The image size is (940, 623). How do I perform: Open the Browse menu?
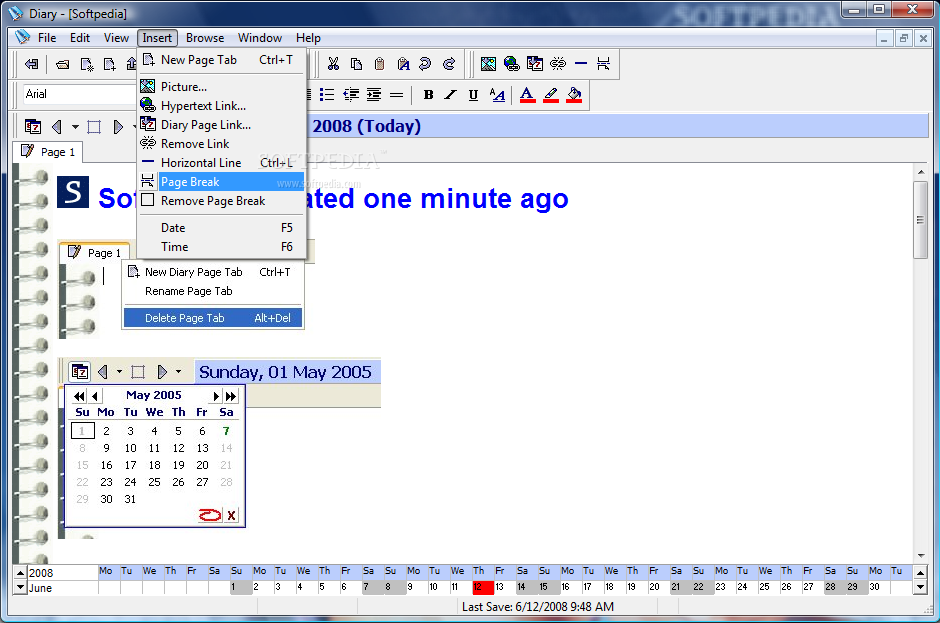[205, 38]
